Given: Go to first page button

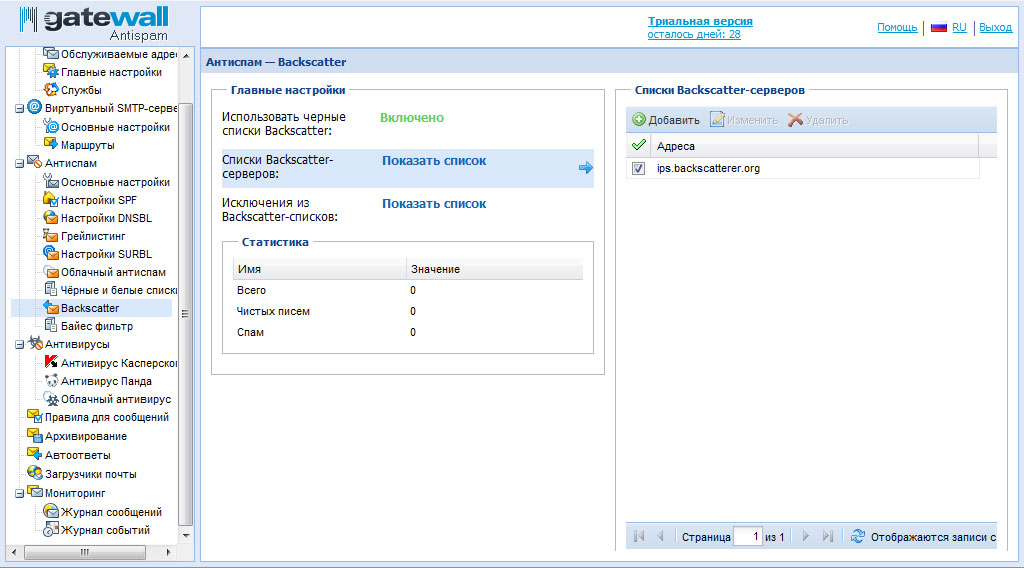Looking at the screenshot, I should pos(639,536).
